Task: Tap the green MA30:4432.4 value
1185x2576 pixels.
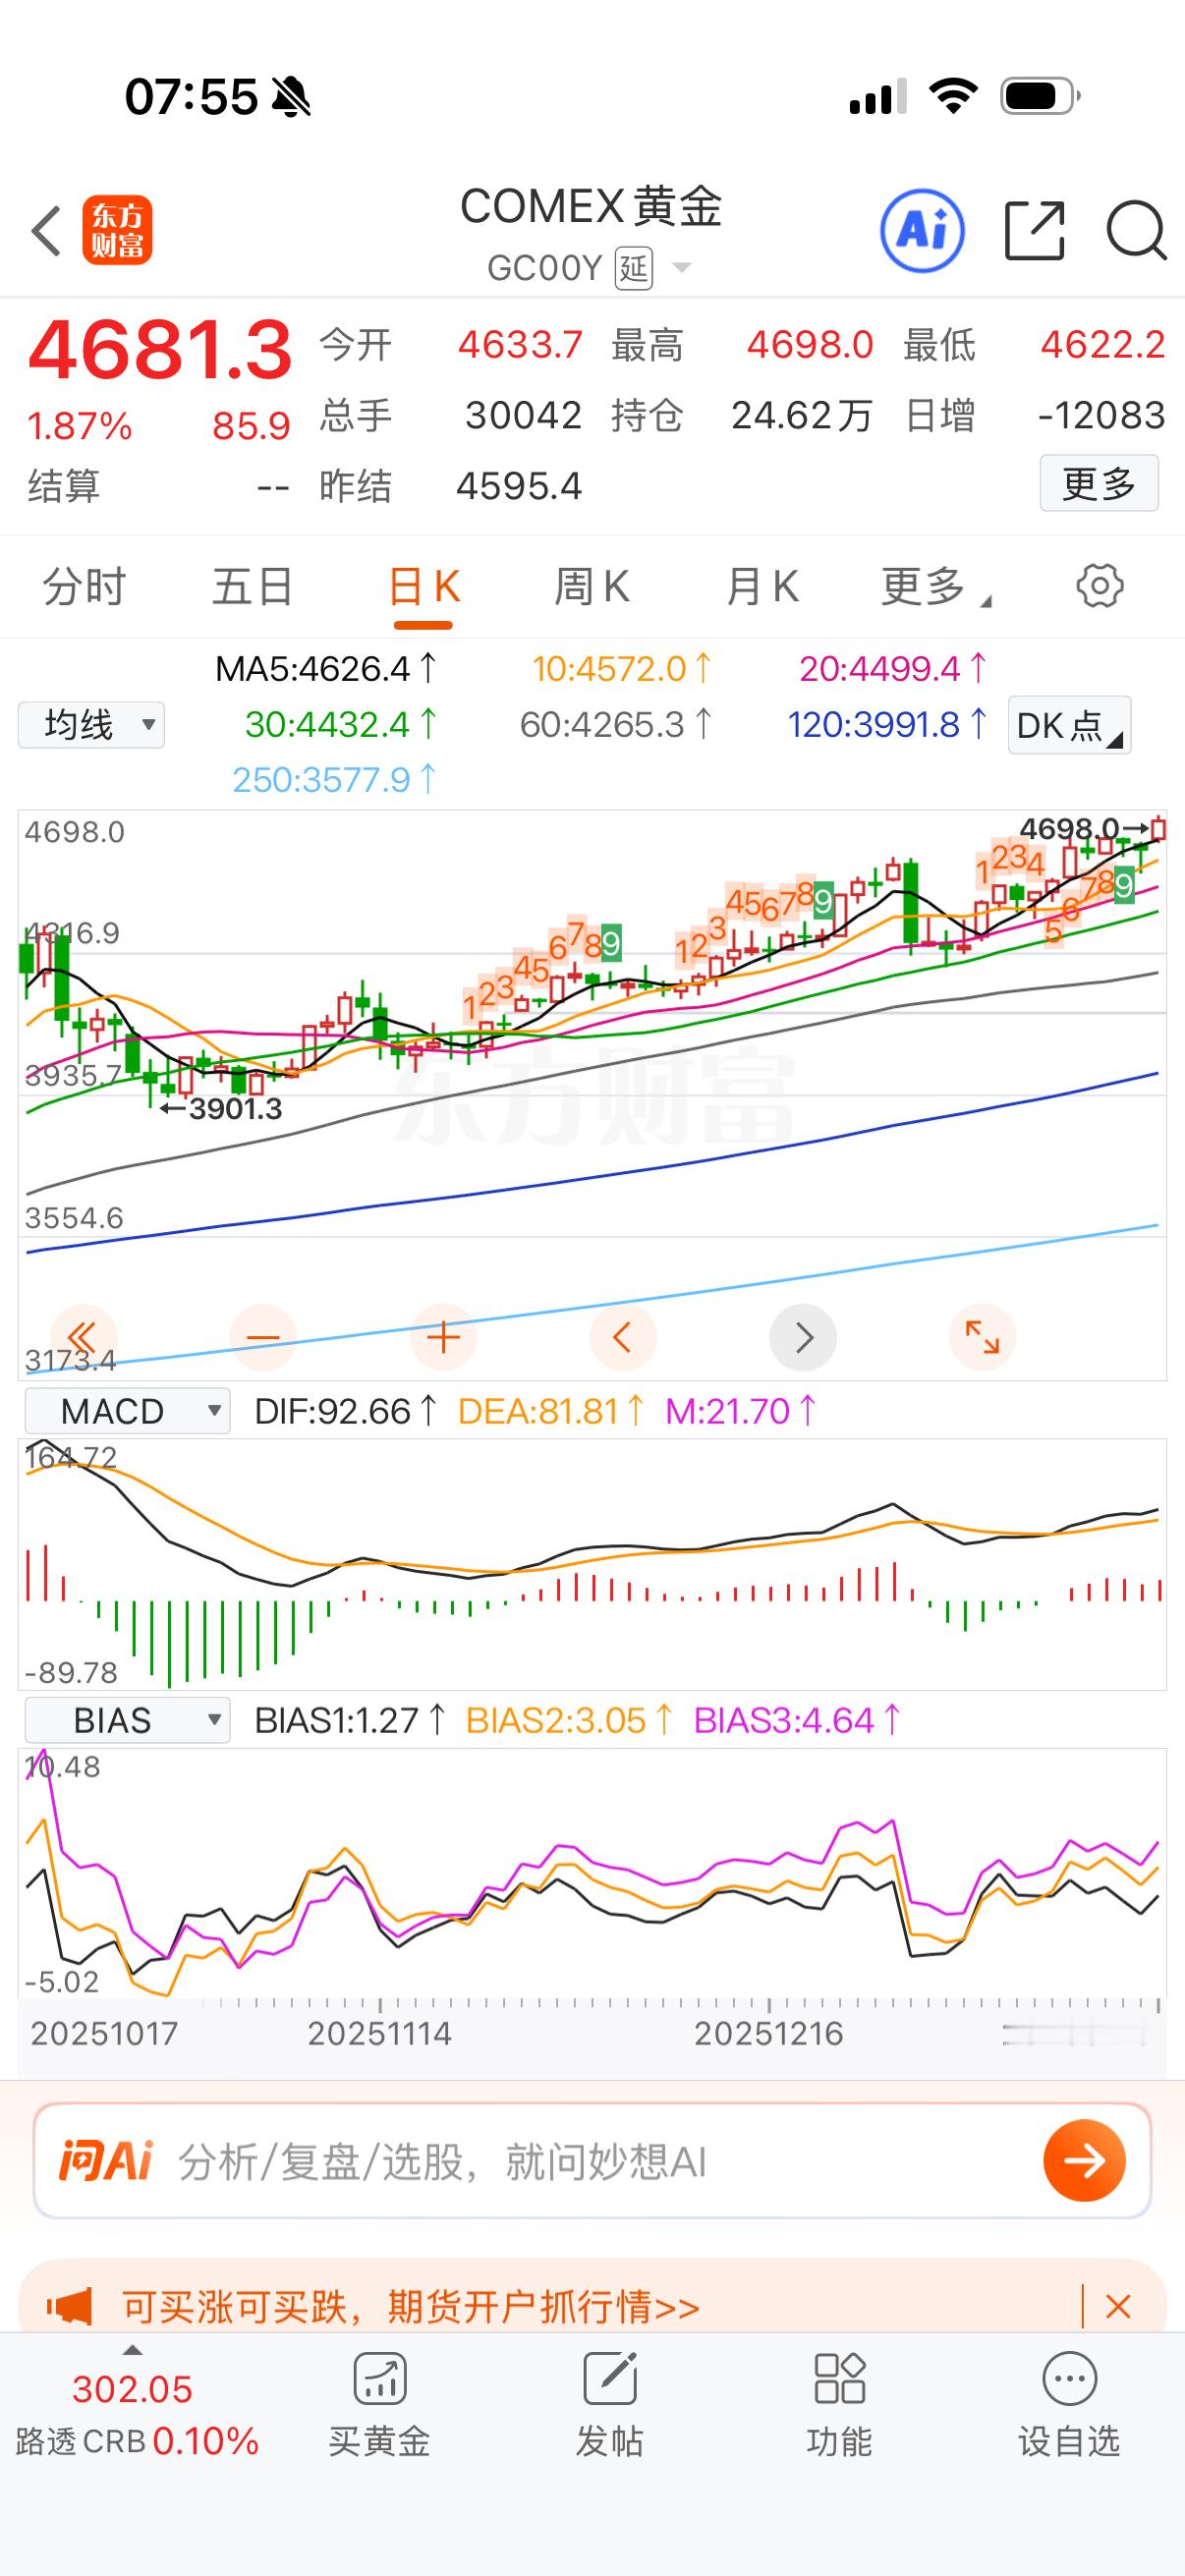Action: tap(340, 724)
